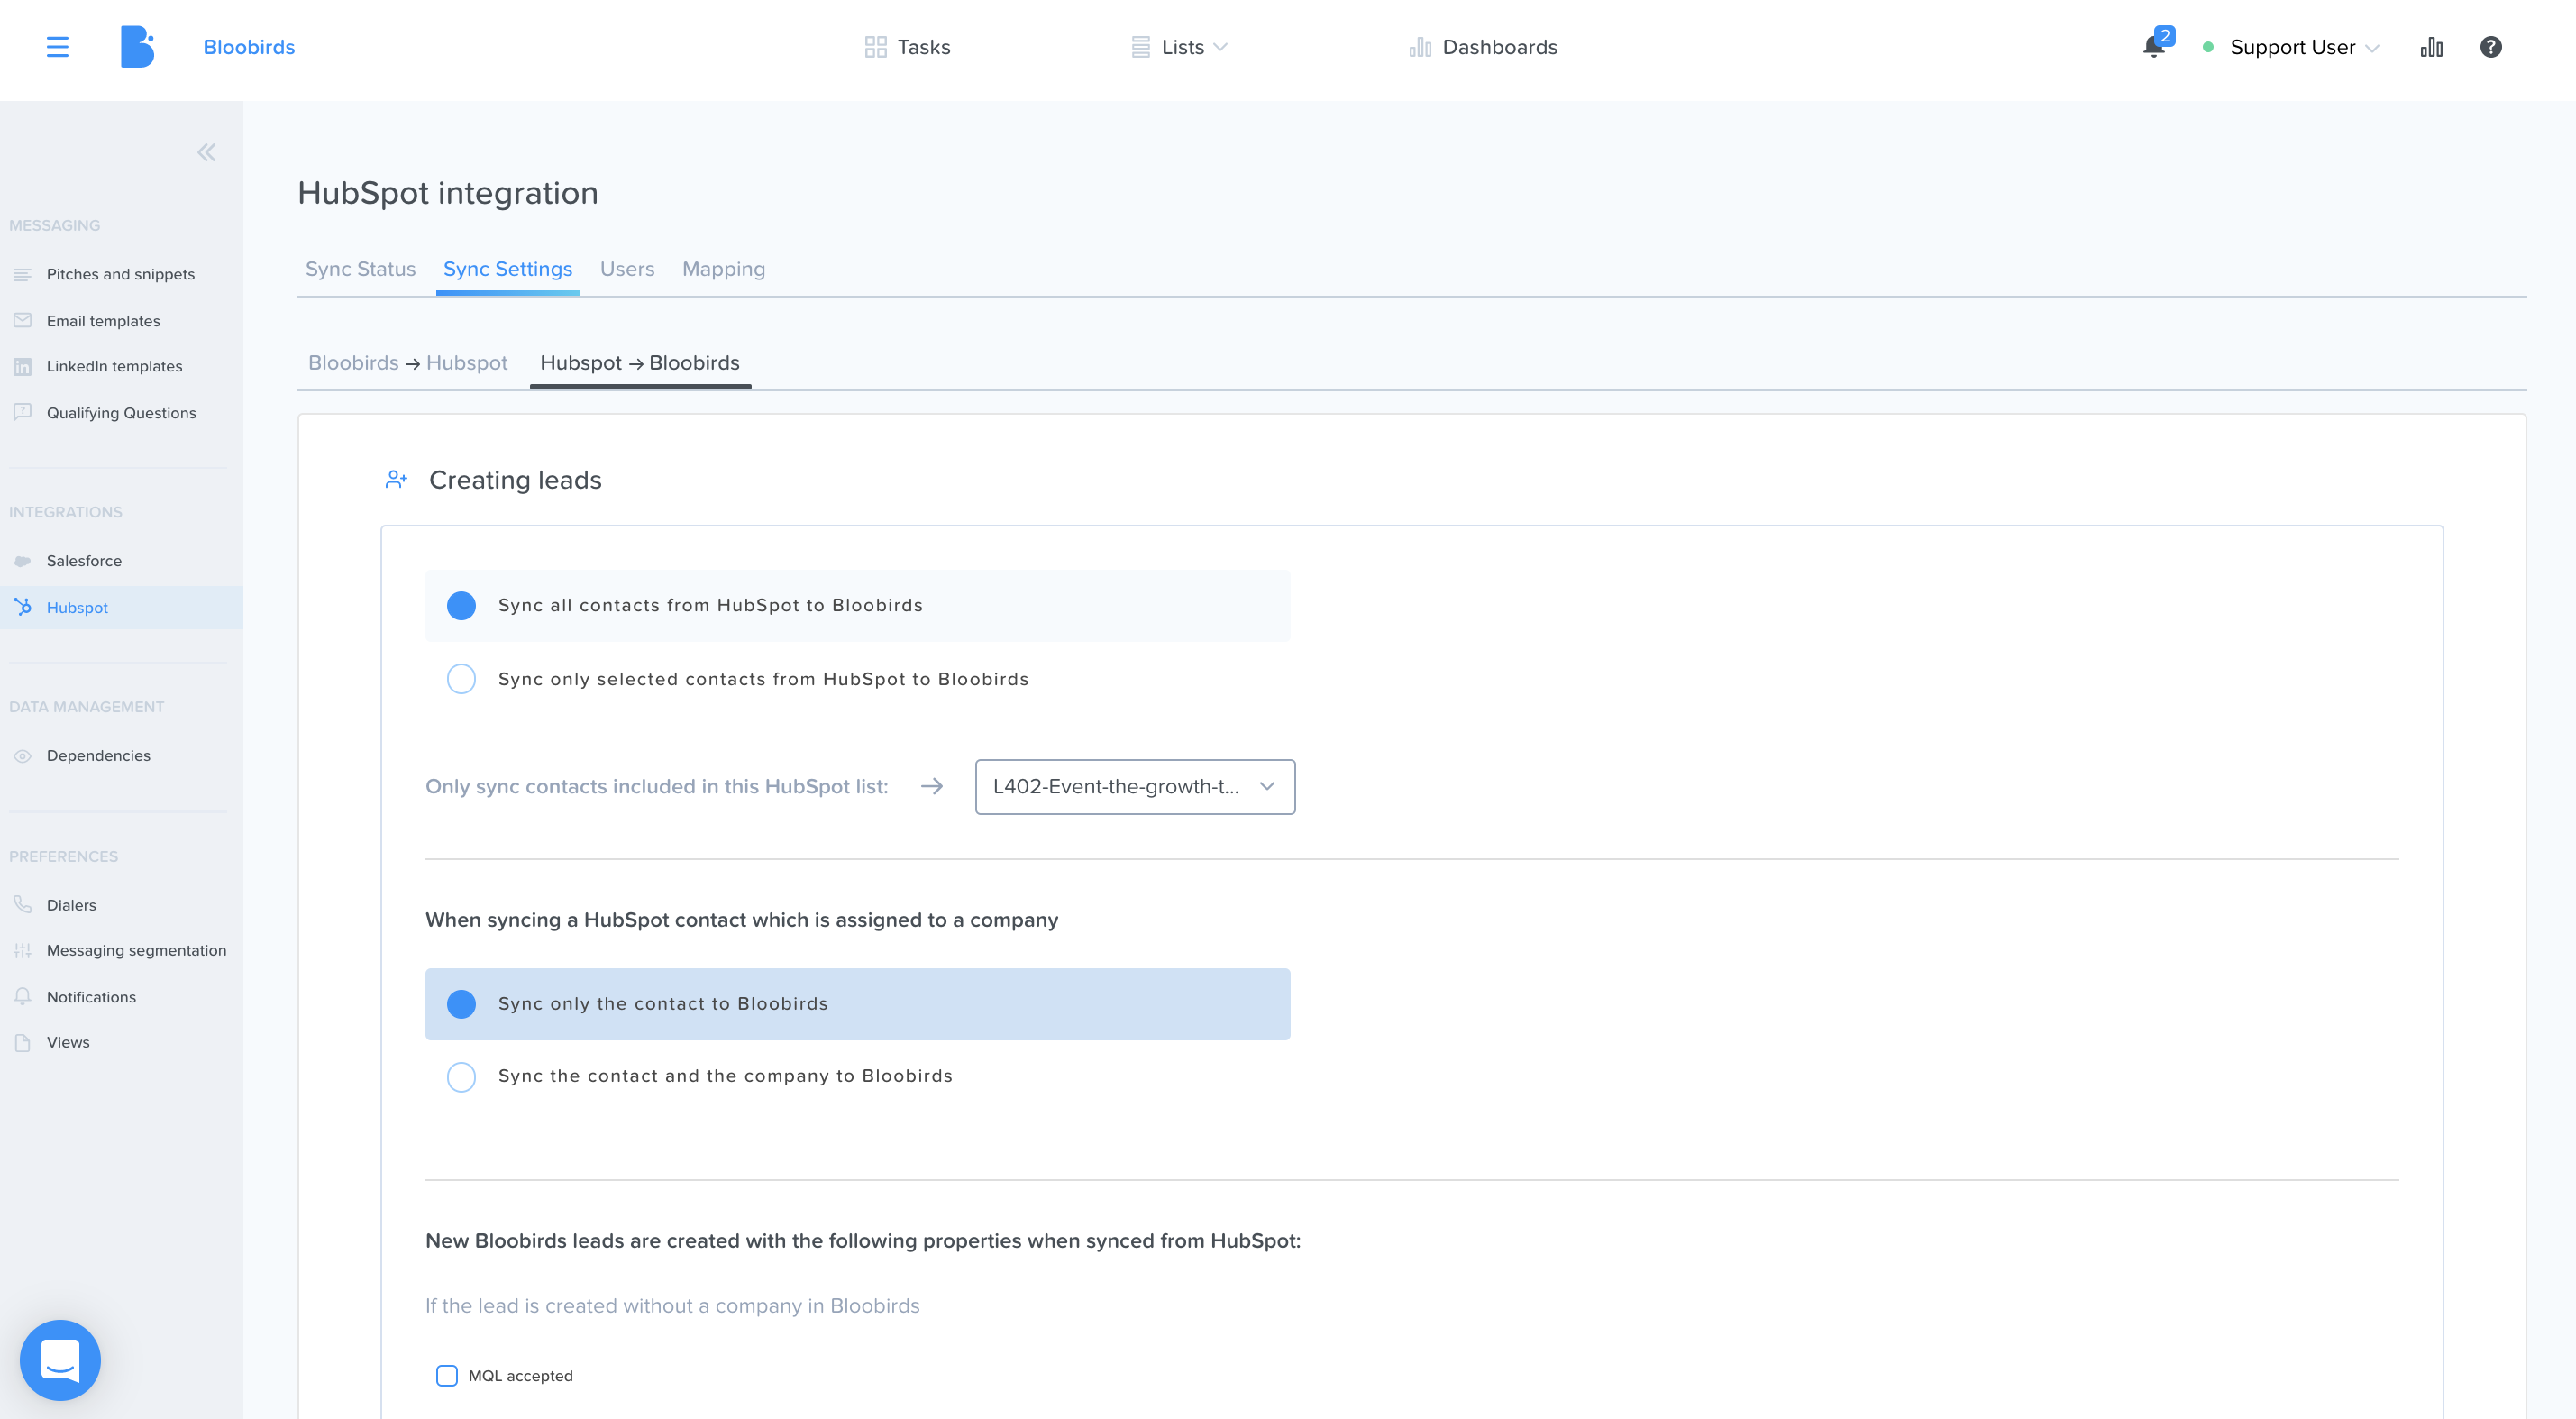2576x1419 pixels.
Task: Open the Intercom chat bubble
Action: 60,1359
